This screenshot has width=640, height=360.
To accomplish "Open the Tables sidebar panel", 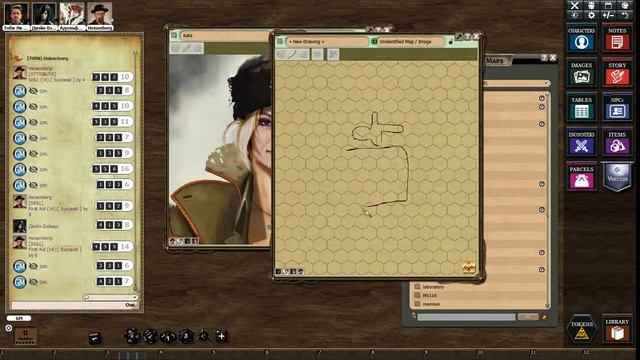I will click(x=581, y=107).
